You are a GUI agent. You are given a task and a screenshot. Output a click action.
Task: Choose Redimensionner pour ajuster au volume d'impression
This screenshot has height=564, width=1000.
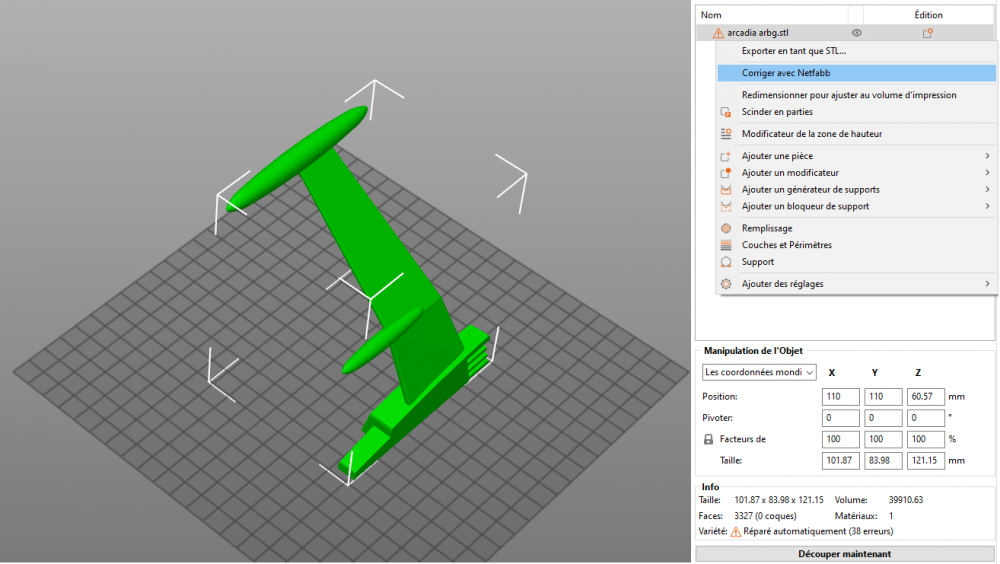tap(849, 94)
